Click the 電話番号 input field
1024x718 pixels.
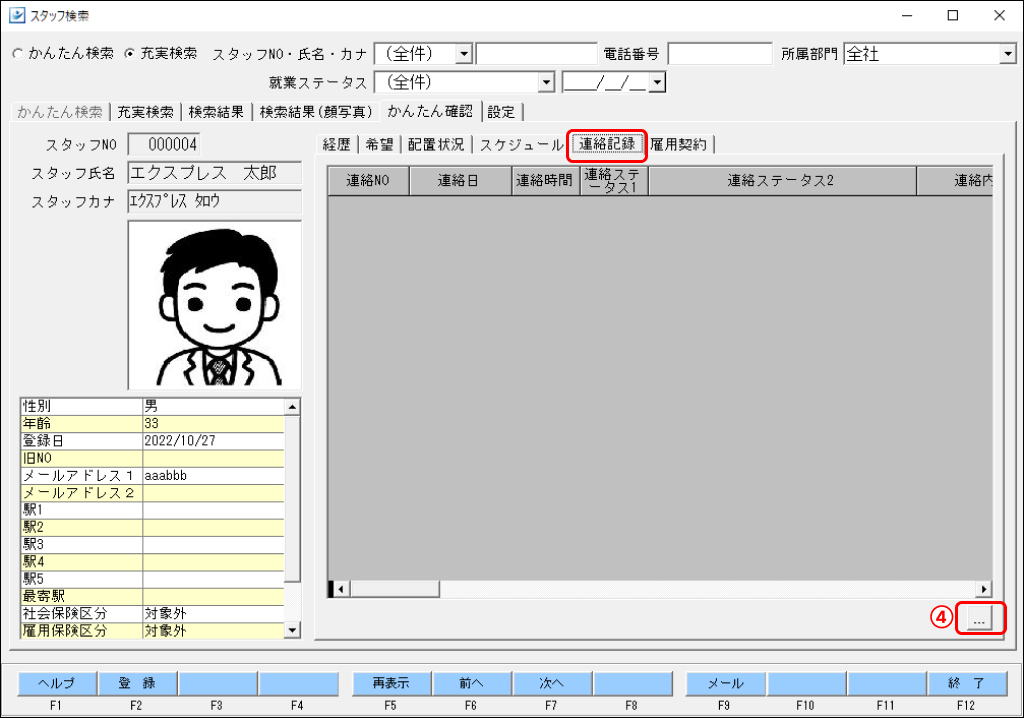point(720,54)
